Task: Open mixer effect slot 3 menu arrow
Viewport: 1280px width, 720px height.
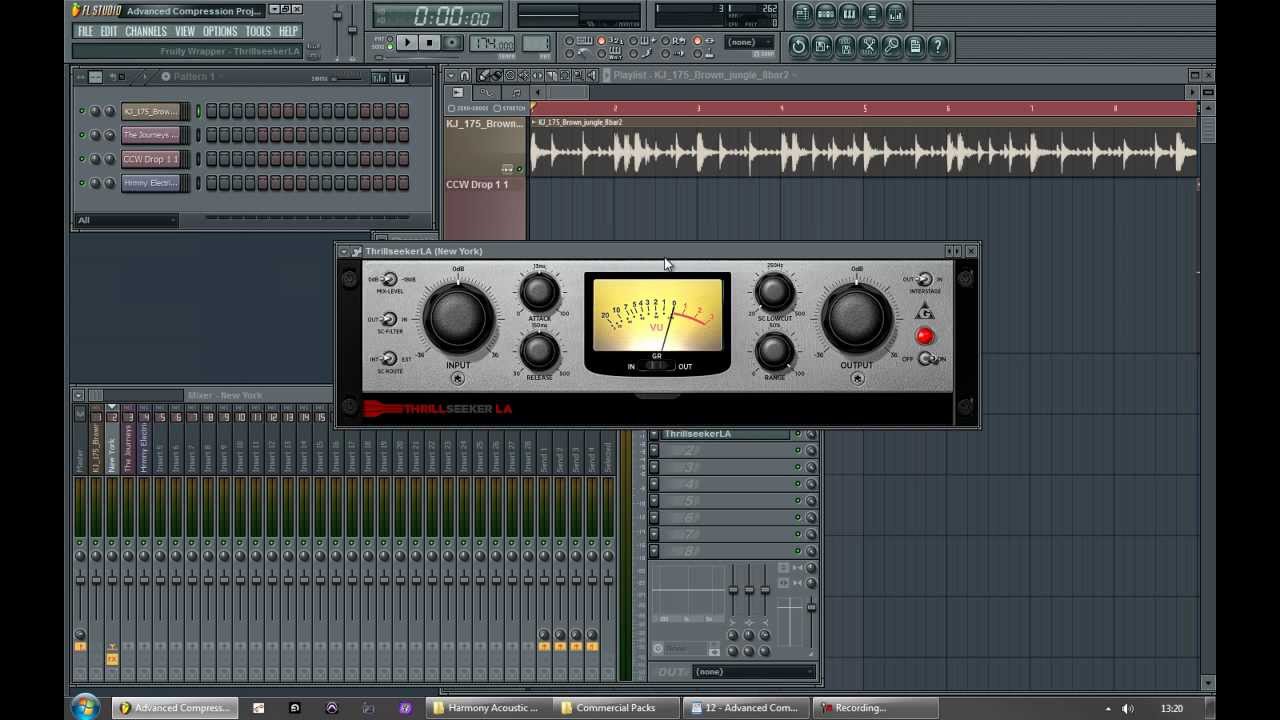Action: tap(653, 468)
